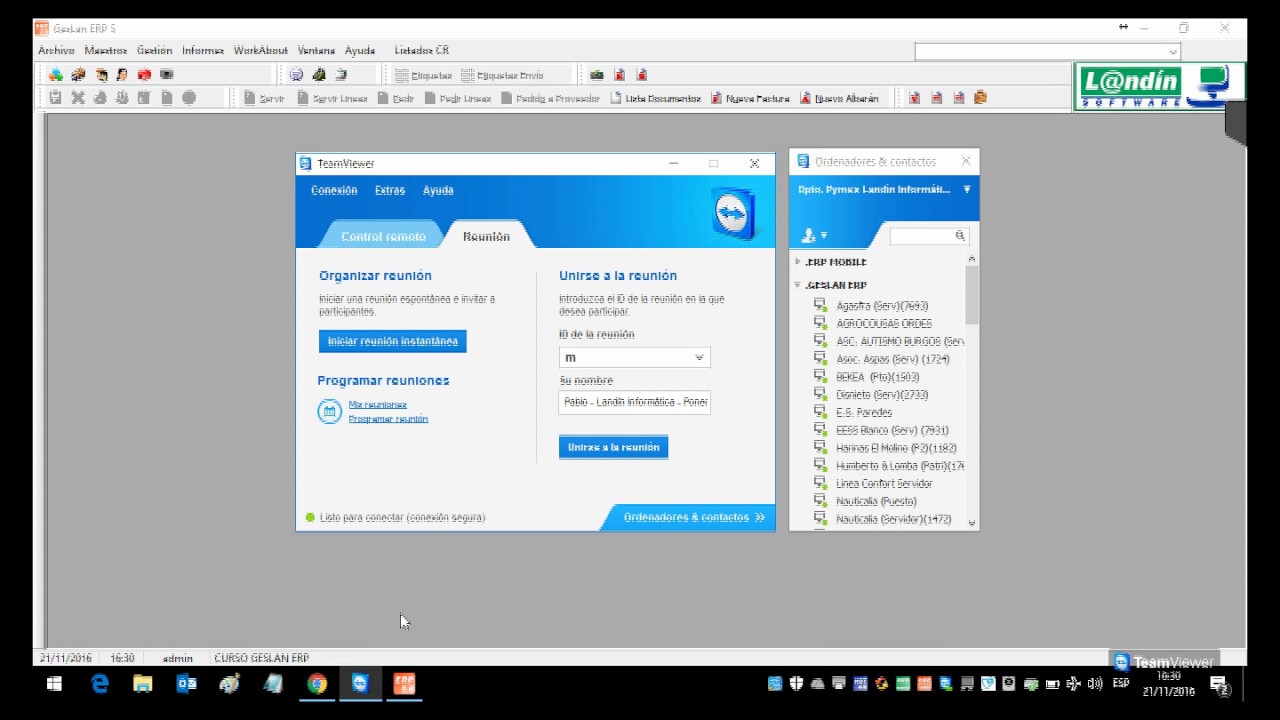The height and width of the screenshot is (720, 1280).
Task: Open File Explorer from taskbar
Action: pos(143,684)
